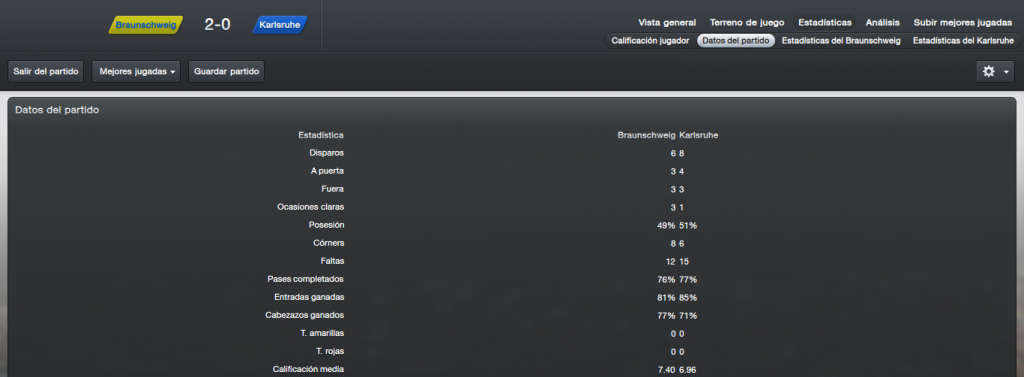
Task: Click the 2-0 match score
Action: coord(217,25)
